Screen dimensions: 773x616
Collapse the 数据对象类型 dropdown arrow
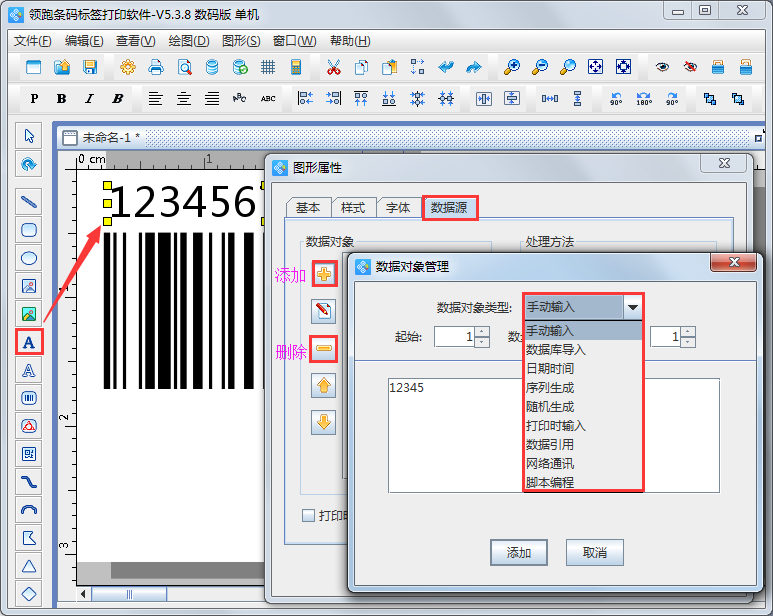633,307
